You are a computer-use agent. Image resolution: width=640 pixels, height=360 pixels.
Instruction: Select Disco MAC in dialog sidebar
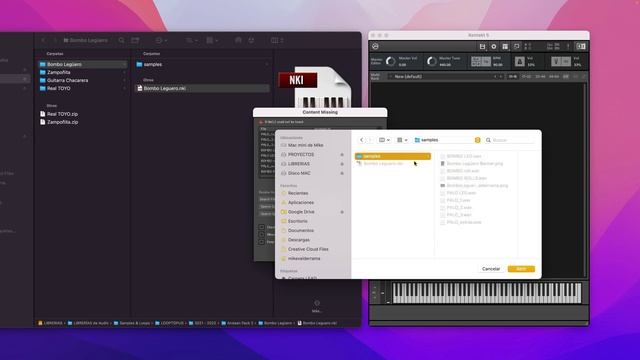[x=299, y=173]
